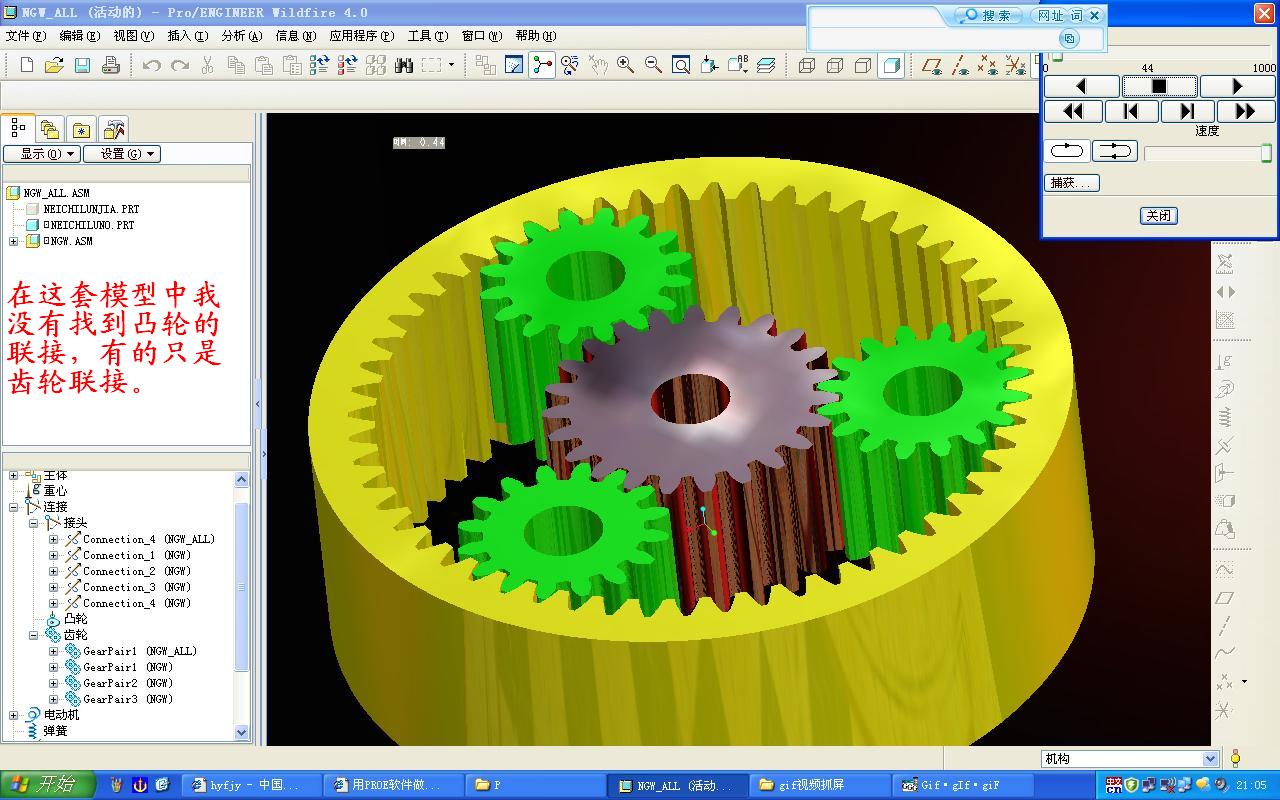This screenshot has height=800, width=1280.
Task: Repaint the screen icon
Action: 514,65
